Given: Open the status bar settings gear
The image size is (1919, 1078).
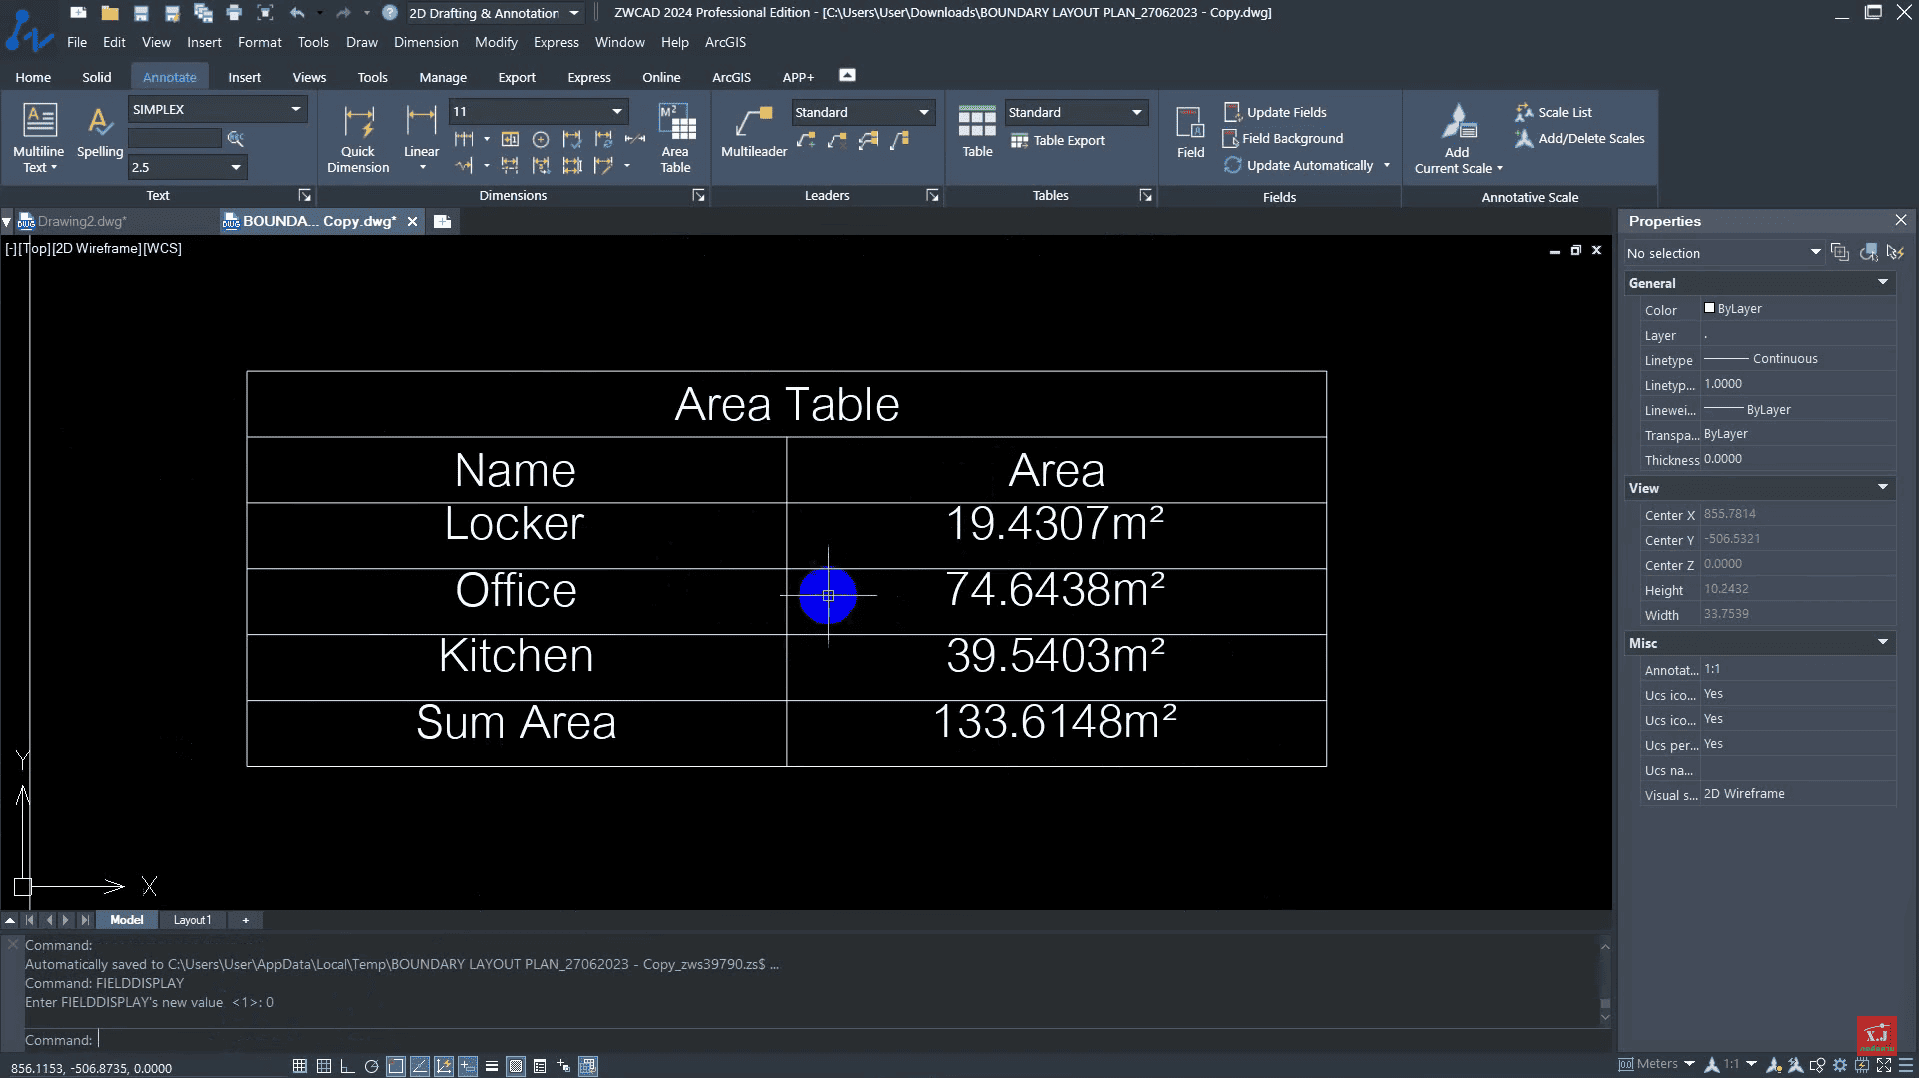Looking at the screenshot, I should 1839,1065.
